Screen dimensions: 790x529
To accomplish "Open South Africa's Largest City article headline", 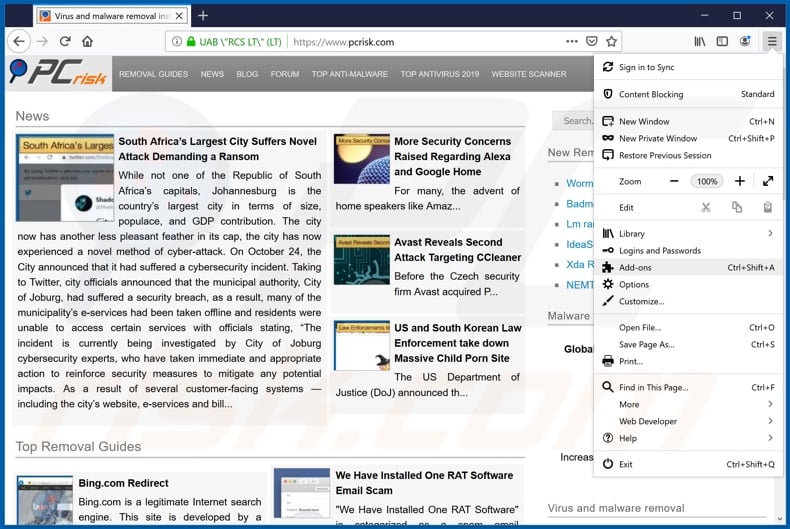I will [218, 149].
